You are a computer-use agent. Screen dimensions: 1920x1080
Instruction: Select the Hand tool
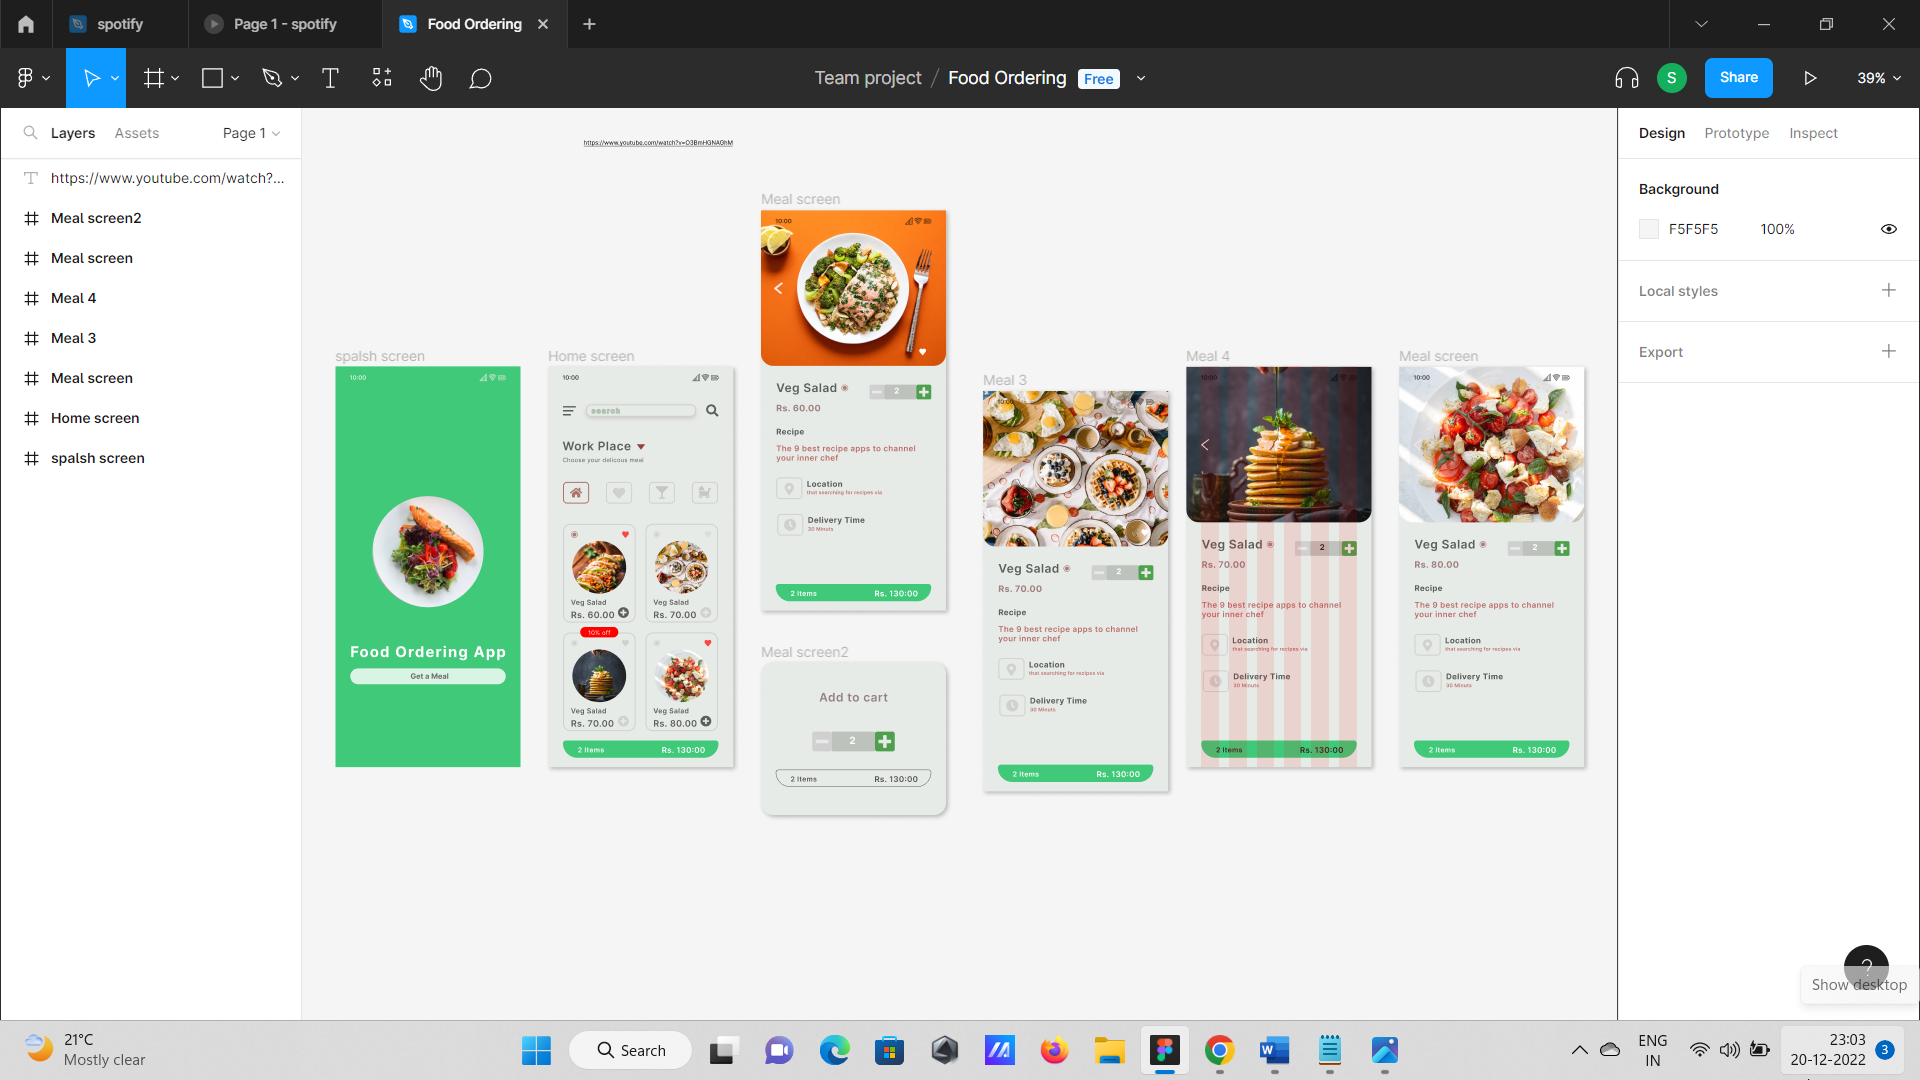pyautogui.click(x=431, y=78)
